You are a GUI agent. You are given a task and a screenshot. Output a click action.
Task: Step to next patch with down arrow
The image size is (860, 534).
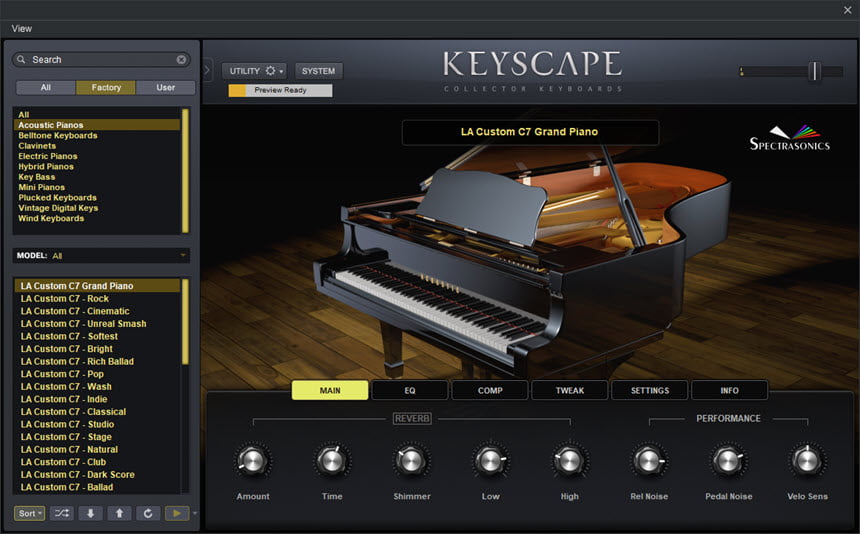(90, 513)
